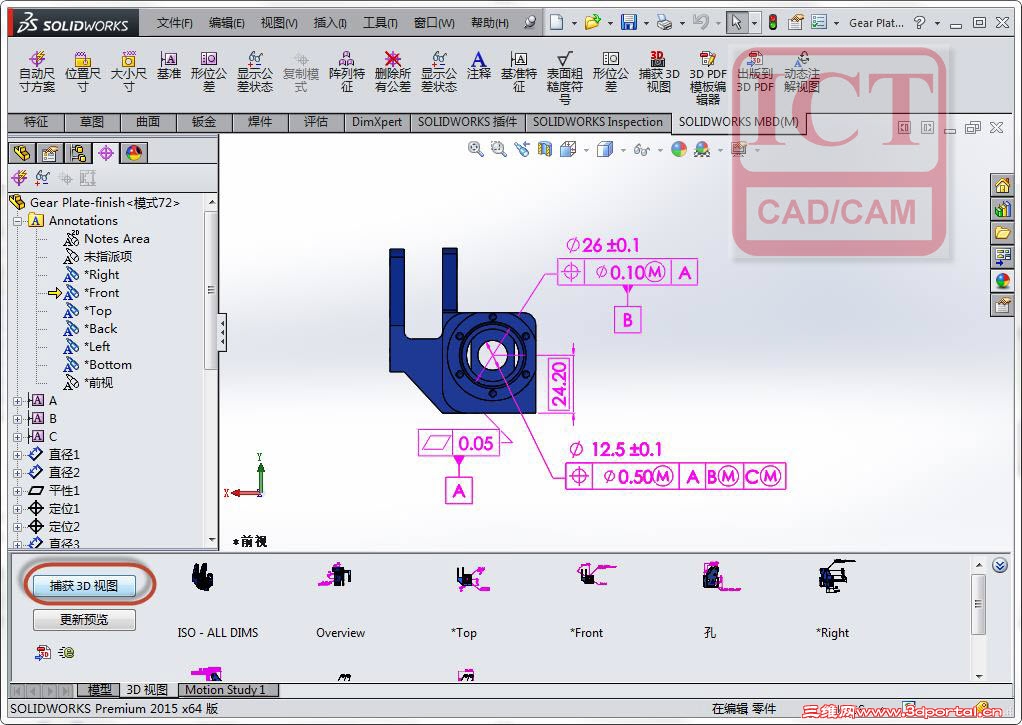Screen dimensions: 1022x725
Task: Open DisplayManager panel tab
Action: point(134,153)
